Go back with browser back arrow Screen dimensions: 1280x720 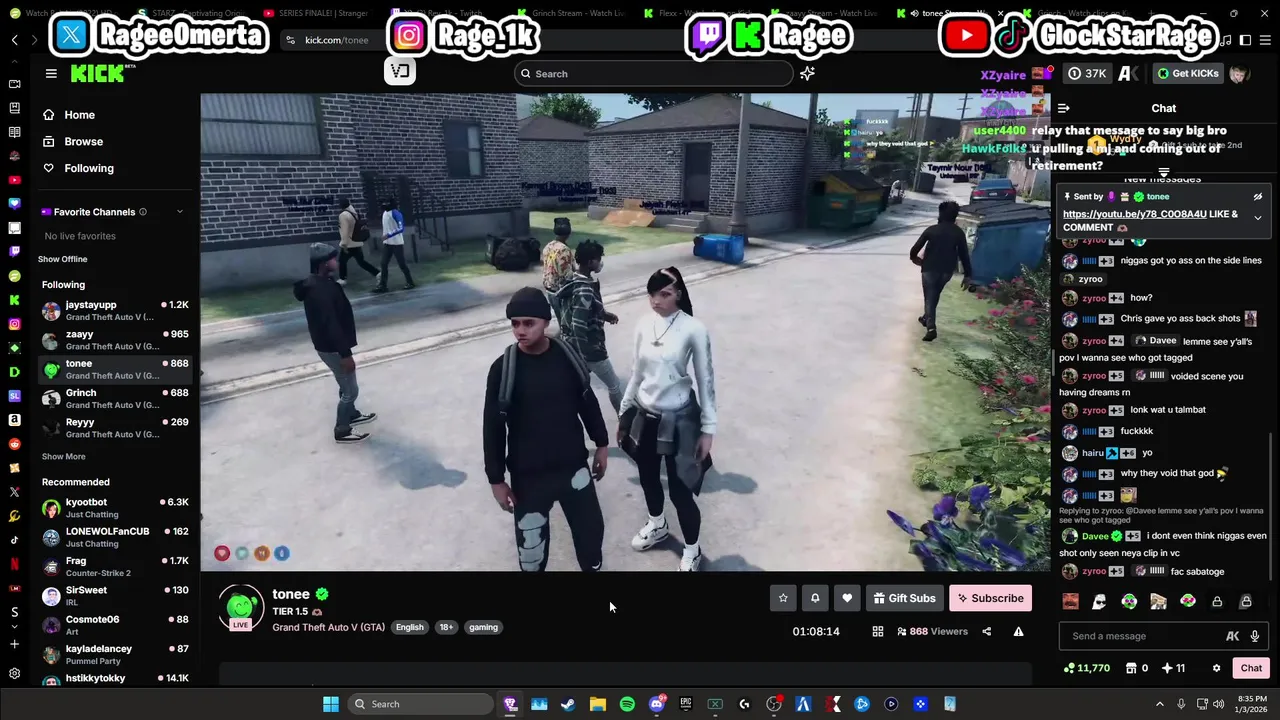[x=14, y=40]
